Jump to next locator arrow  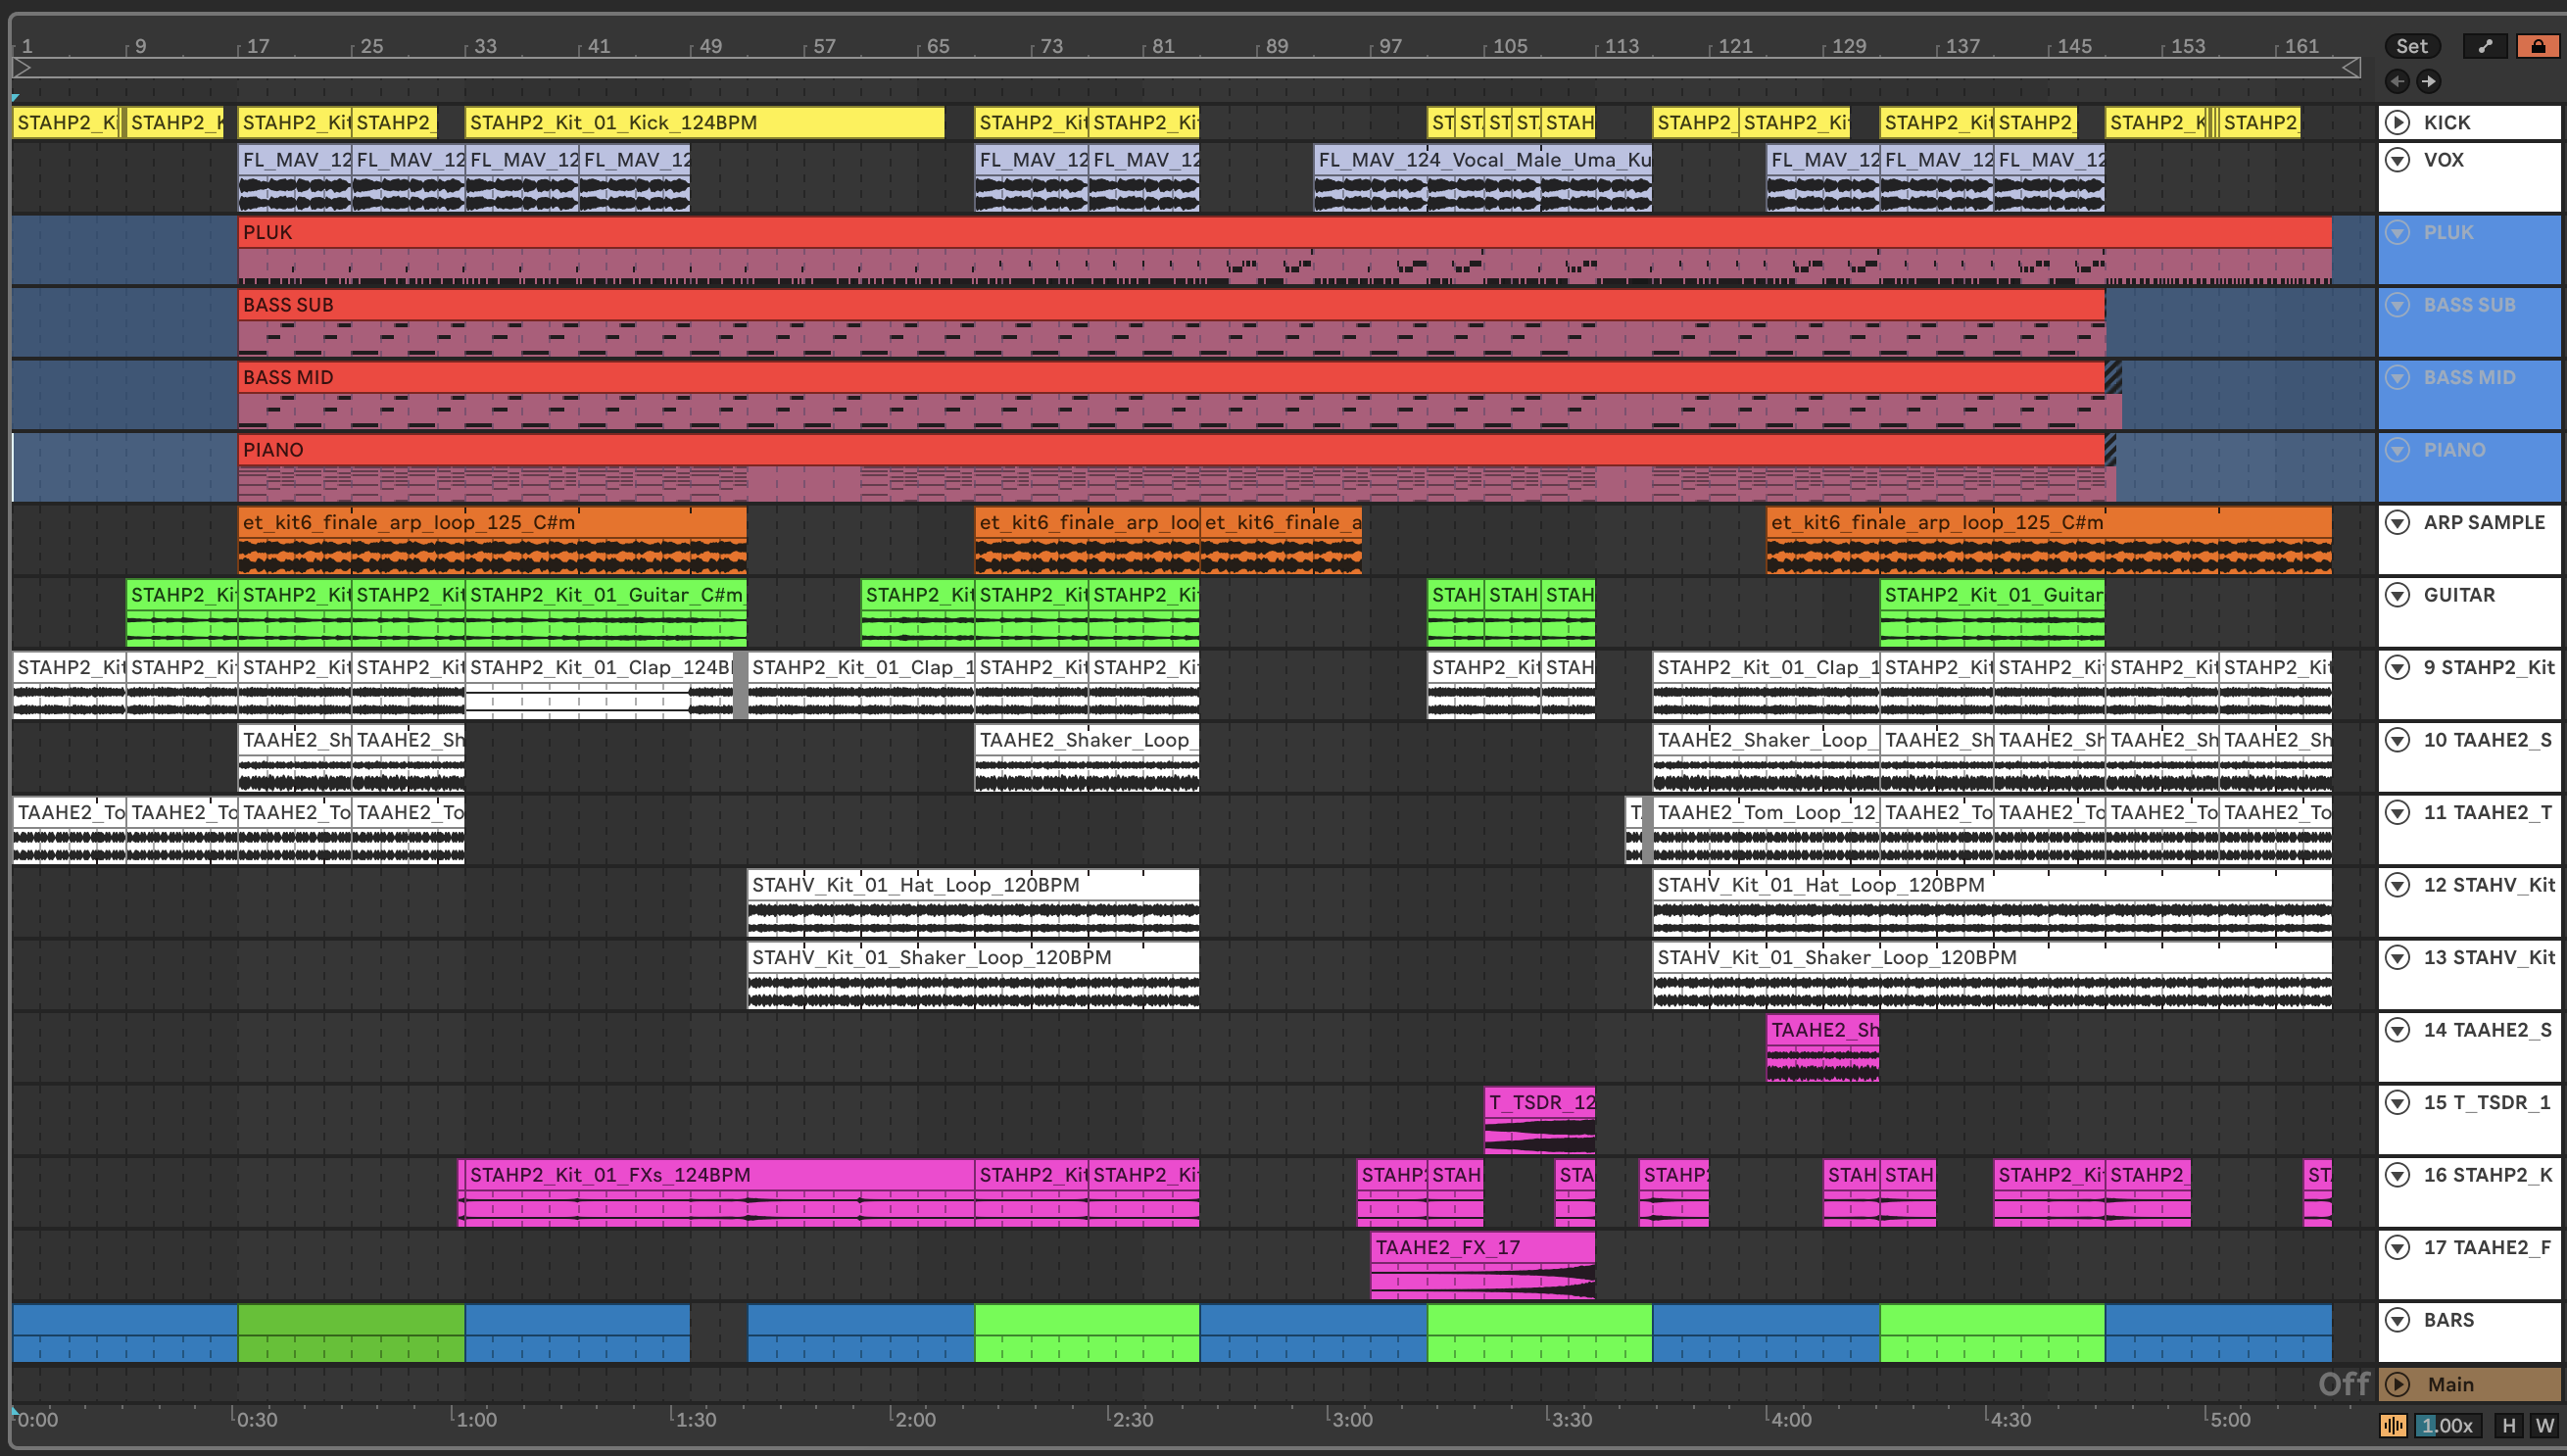[2428, 81]
